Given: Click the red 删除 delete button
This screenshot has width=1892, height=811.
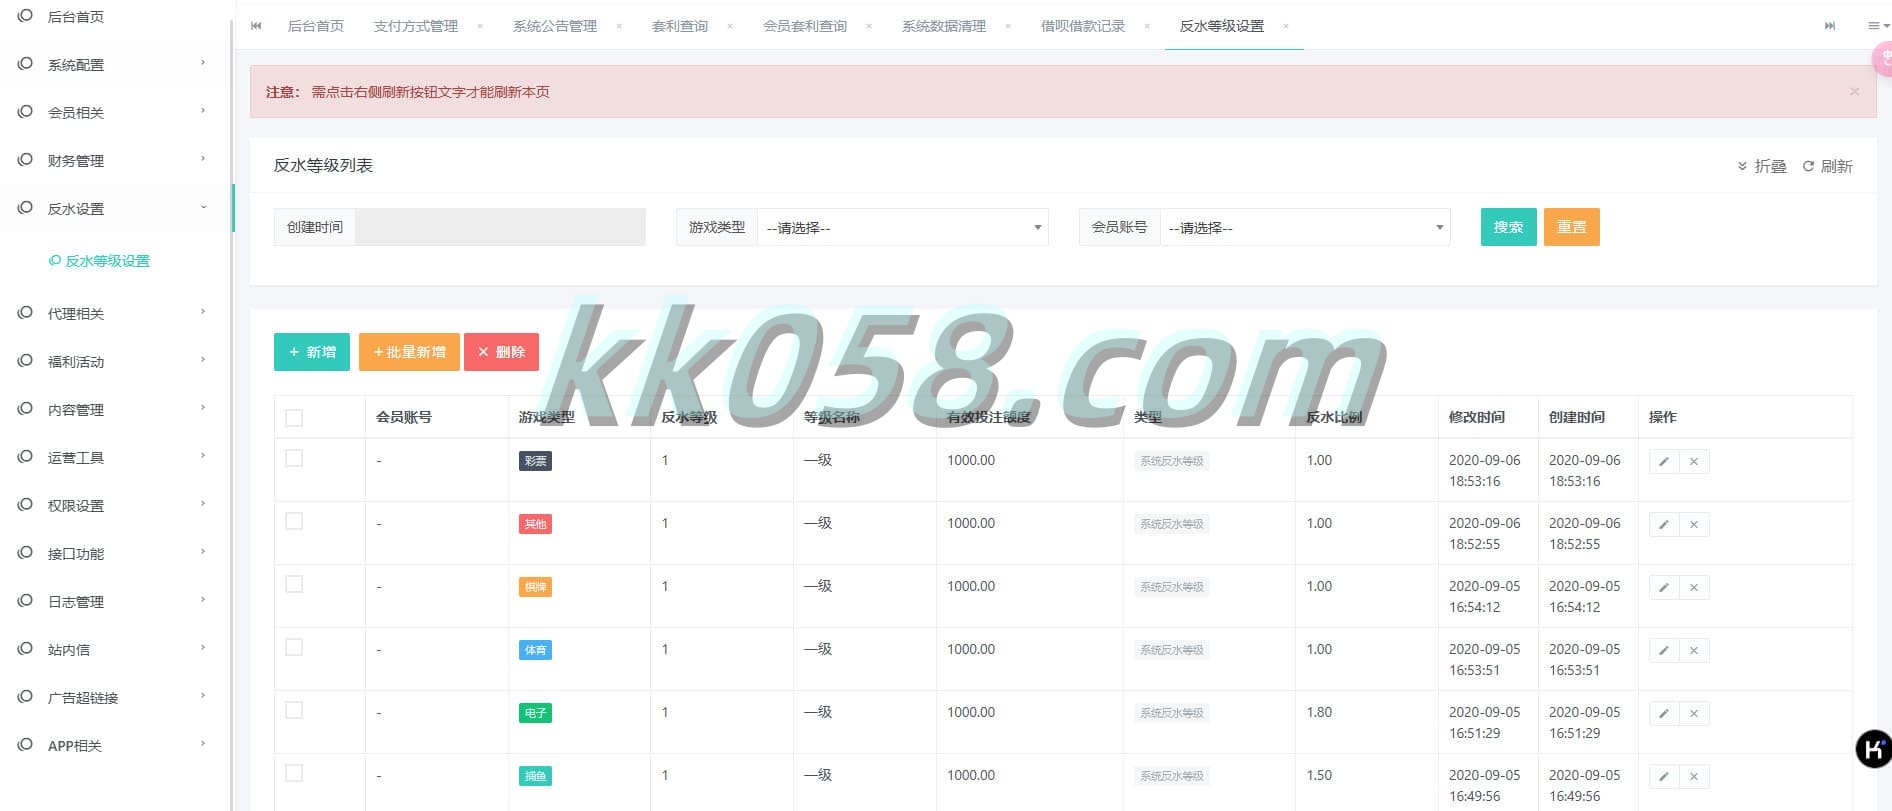Looking at the screenshot, I should click(x=502, y=352).
